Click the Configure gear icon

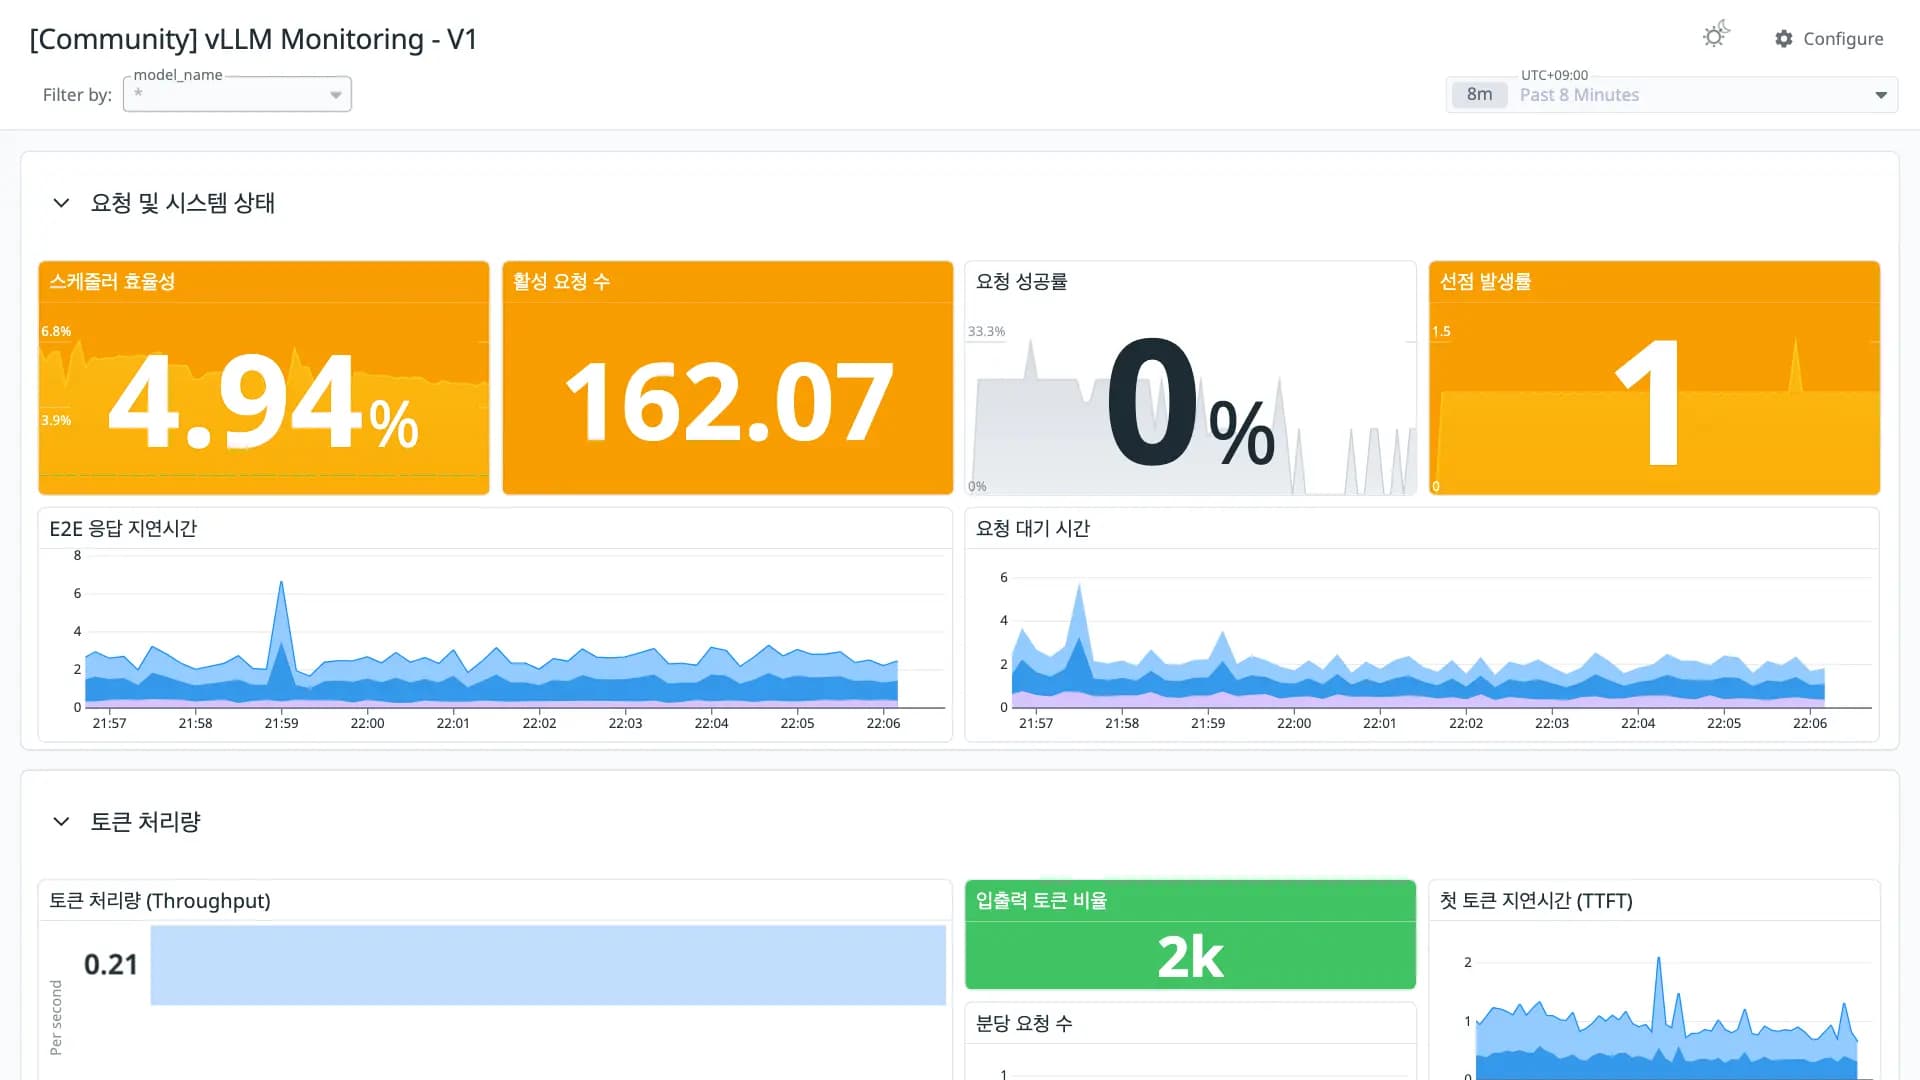click(1784, 38)
